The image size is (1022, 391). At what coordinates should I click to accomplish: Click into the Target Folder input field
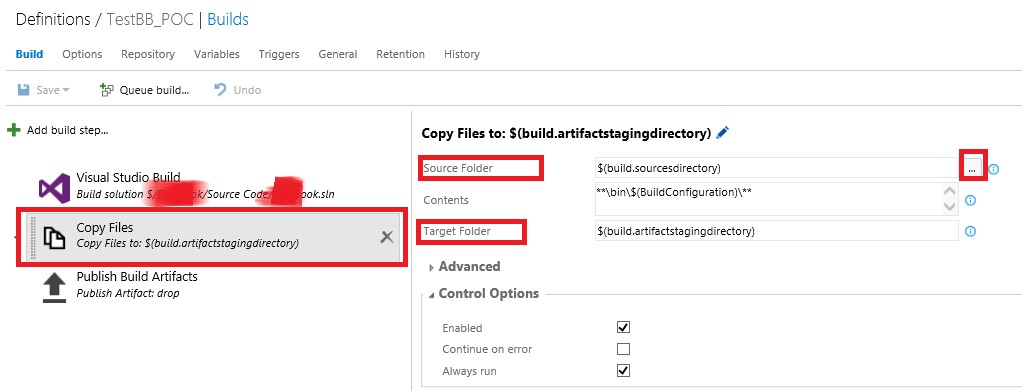click(776, 231)
